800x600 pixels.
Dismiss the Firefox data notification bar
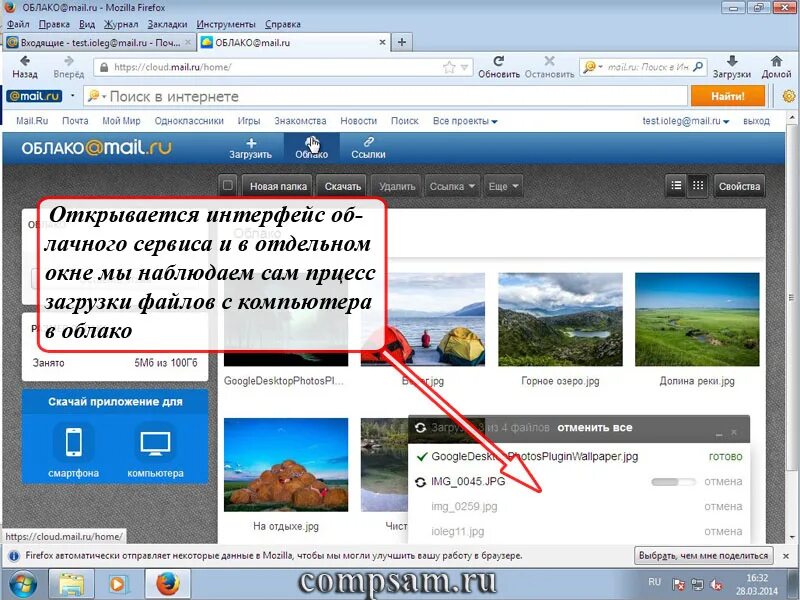[x=786, y=556]
